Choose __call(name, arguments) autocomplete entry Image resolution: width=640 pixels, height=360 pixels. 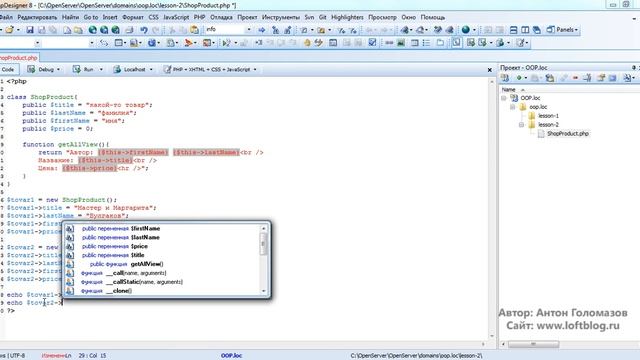tap(162, 273)
